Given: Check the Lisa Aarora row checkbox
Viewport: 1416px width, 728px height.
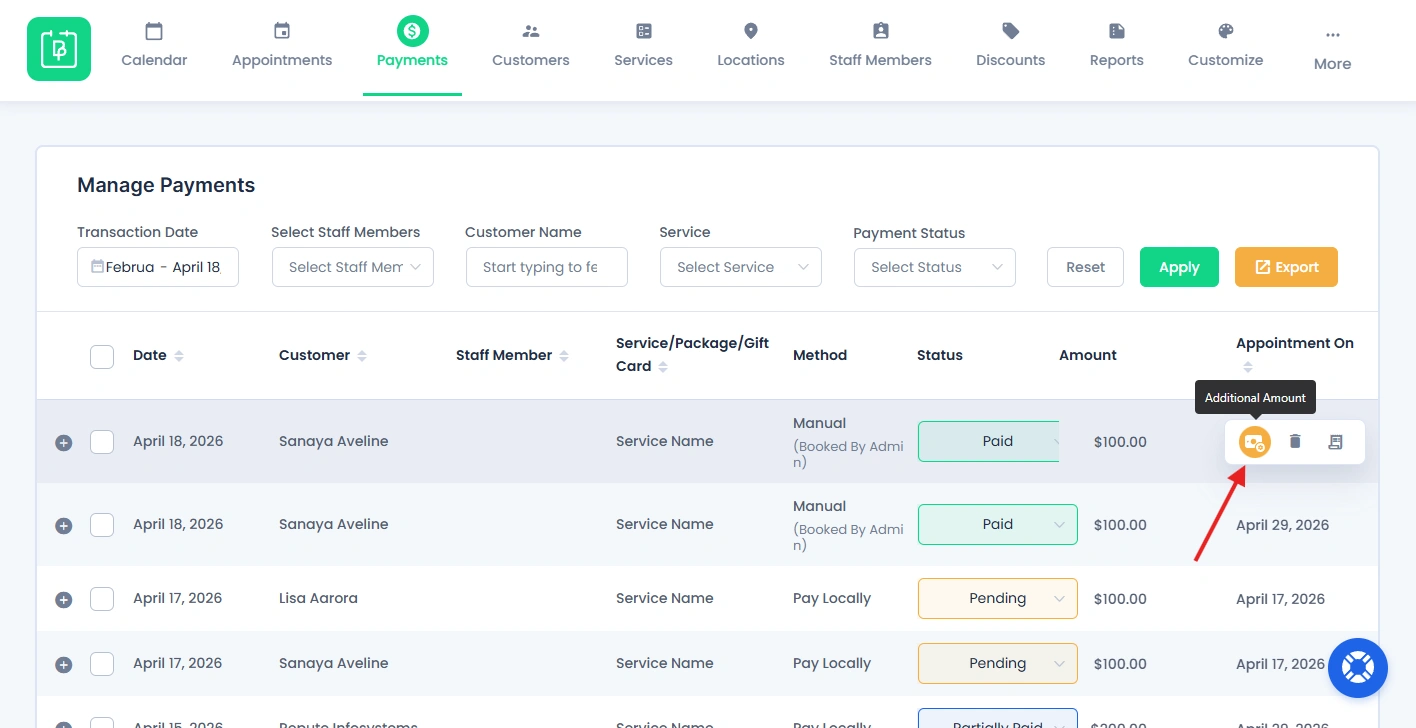Looking at the screenshot, I should coord(102,598).
